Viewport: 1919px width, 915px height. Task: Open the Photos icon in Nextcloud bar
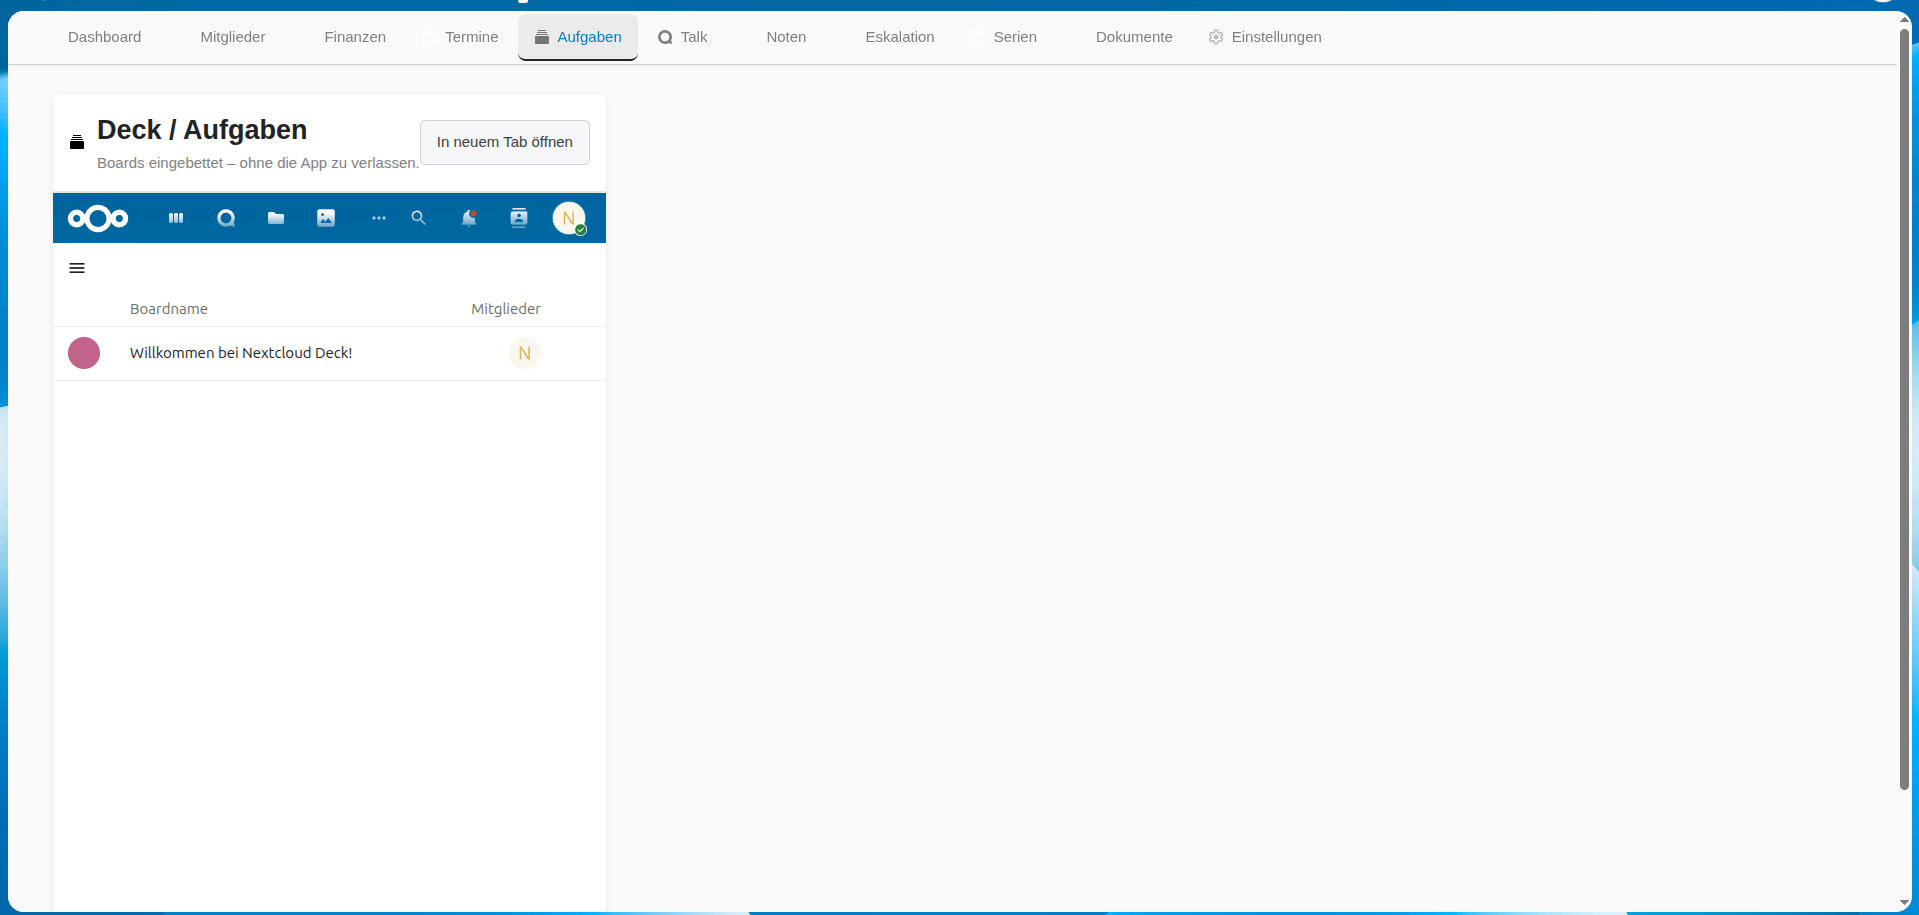pyautogui.click(x=326, y=218)
